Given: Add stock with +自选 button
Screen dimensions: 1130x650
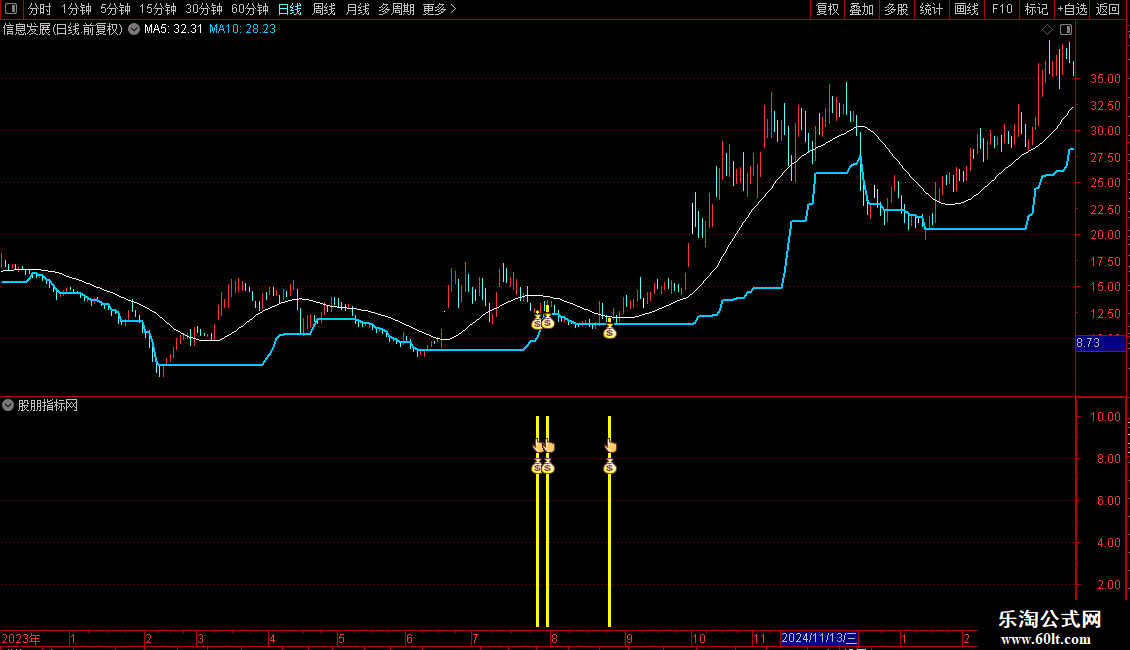Looking at the screenshot, I should point(1072,9).
